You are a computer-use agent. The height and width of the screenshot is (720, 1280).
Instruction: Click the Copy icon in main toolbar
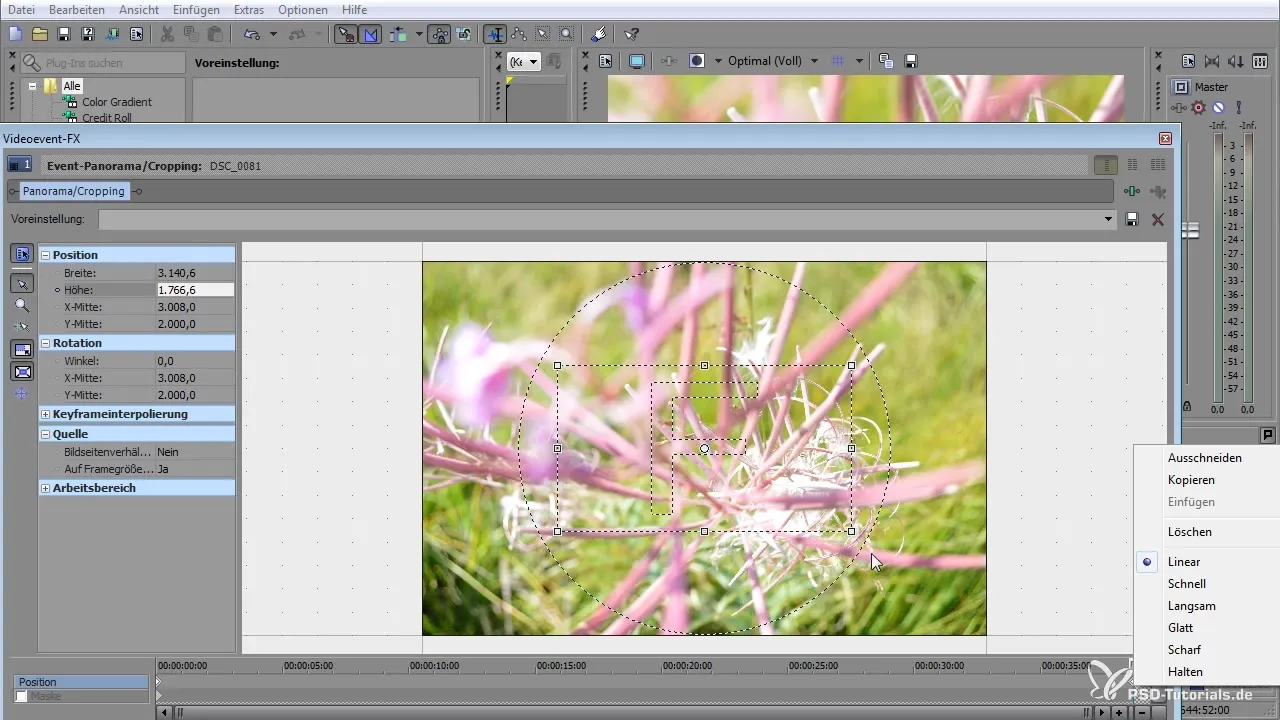point(190,34)
